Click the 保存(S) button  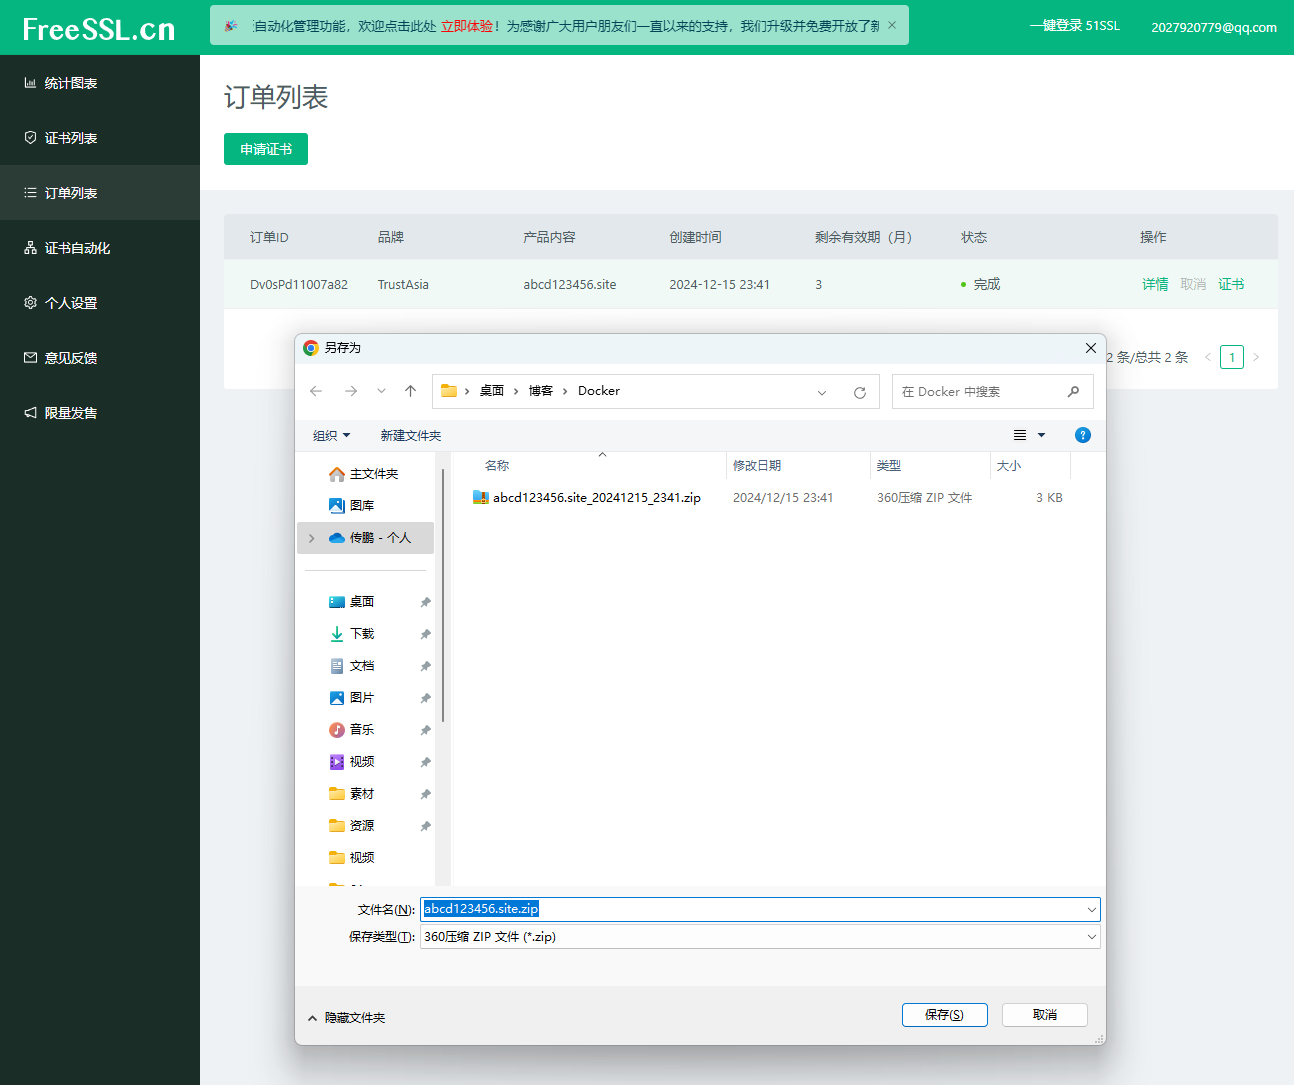945,1015
